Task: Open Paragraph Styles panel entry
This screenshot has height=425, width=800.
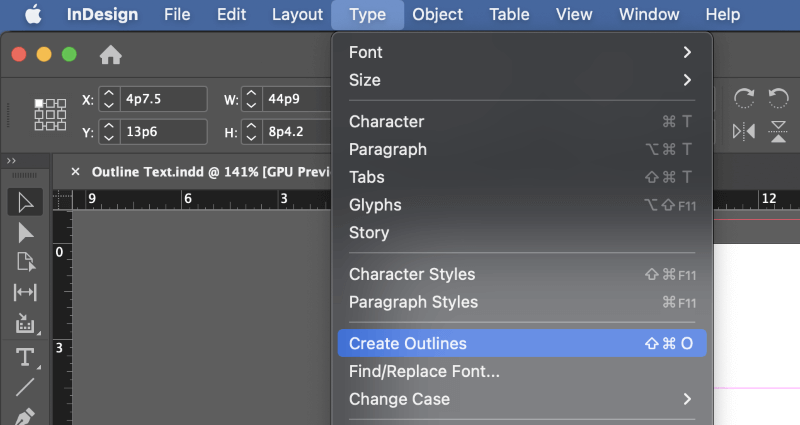Action: pyautogui.click(x=521, y=302)
